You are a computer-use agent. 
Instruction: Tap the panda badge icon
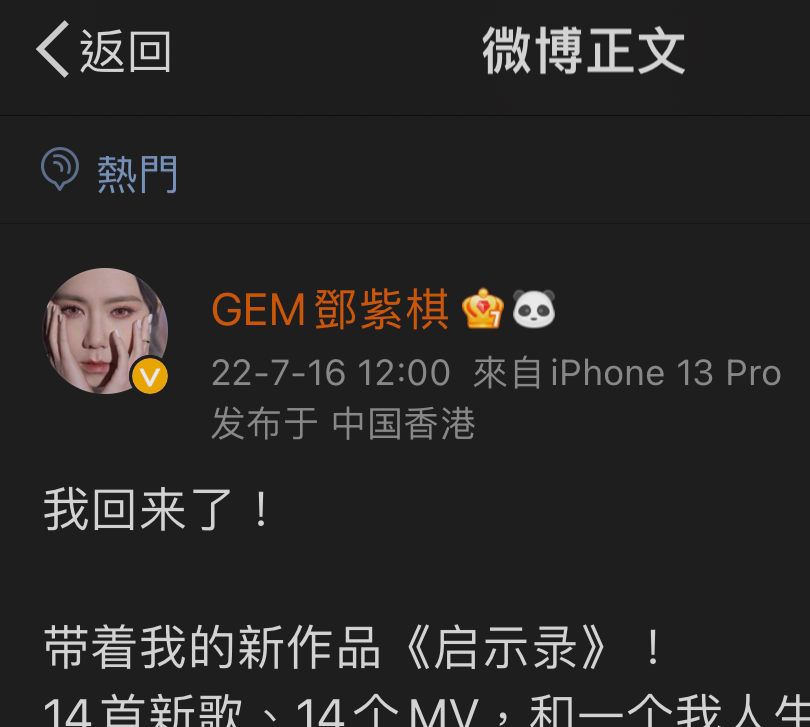[x=534, y=309]
